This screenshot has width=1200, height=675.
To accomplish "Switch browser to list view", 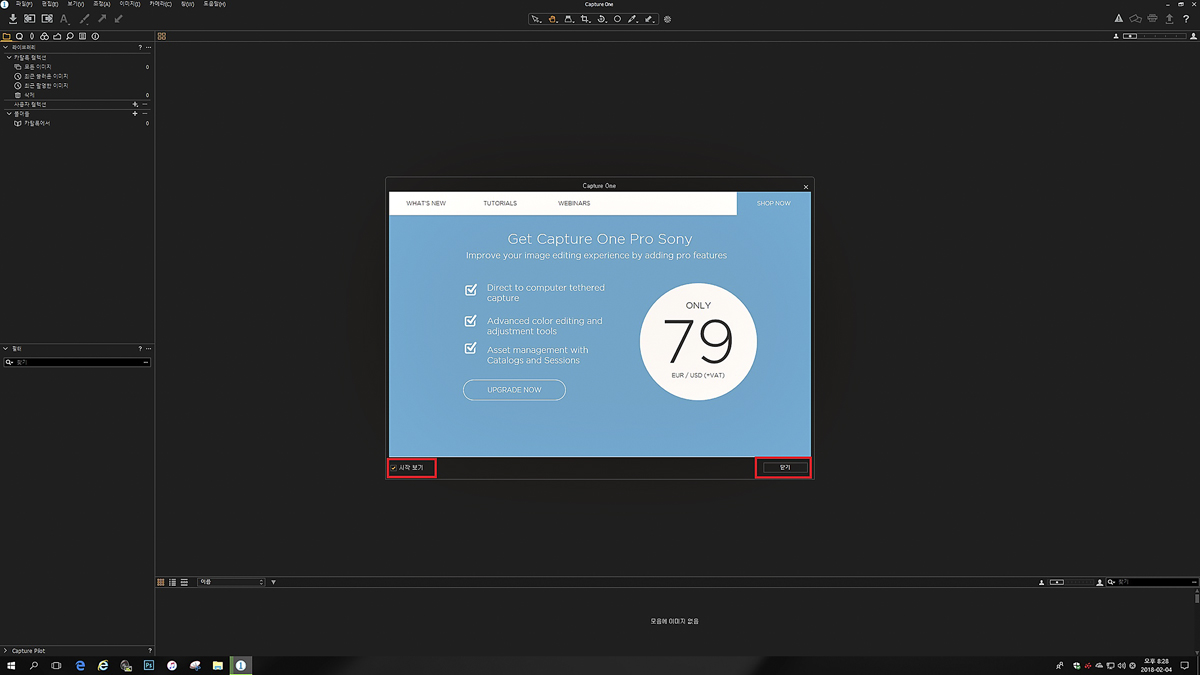I will tap(173, 582).
